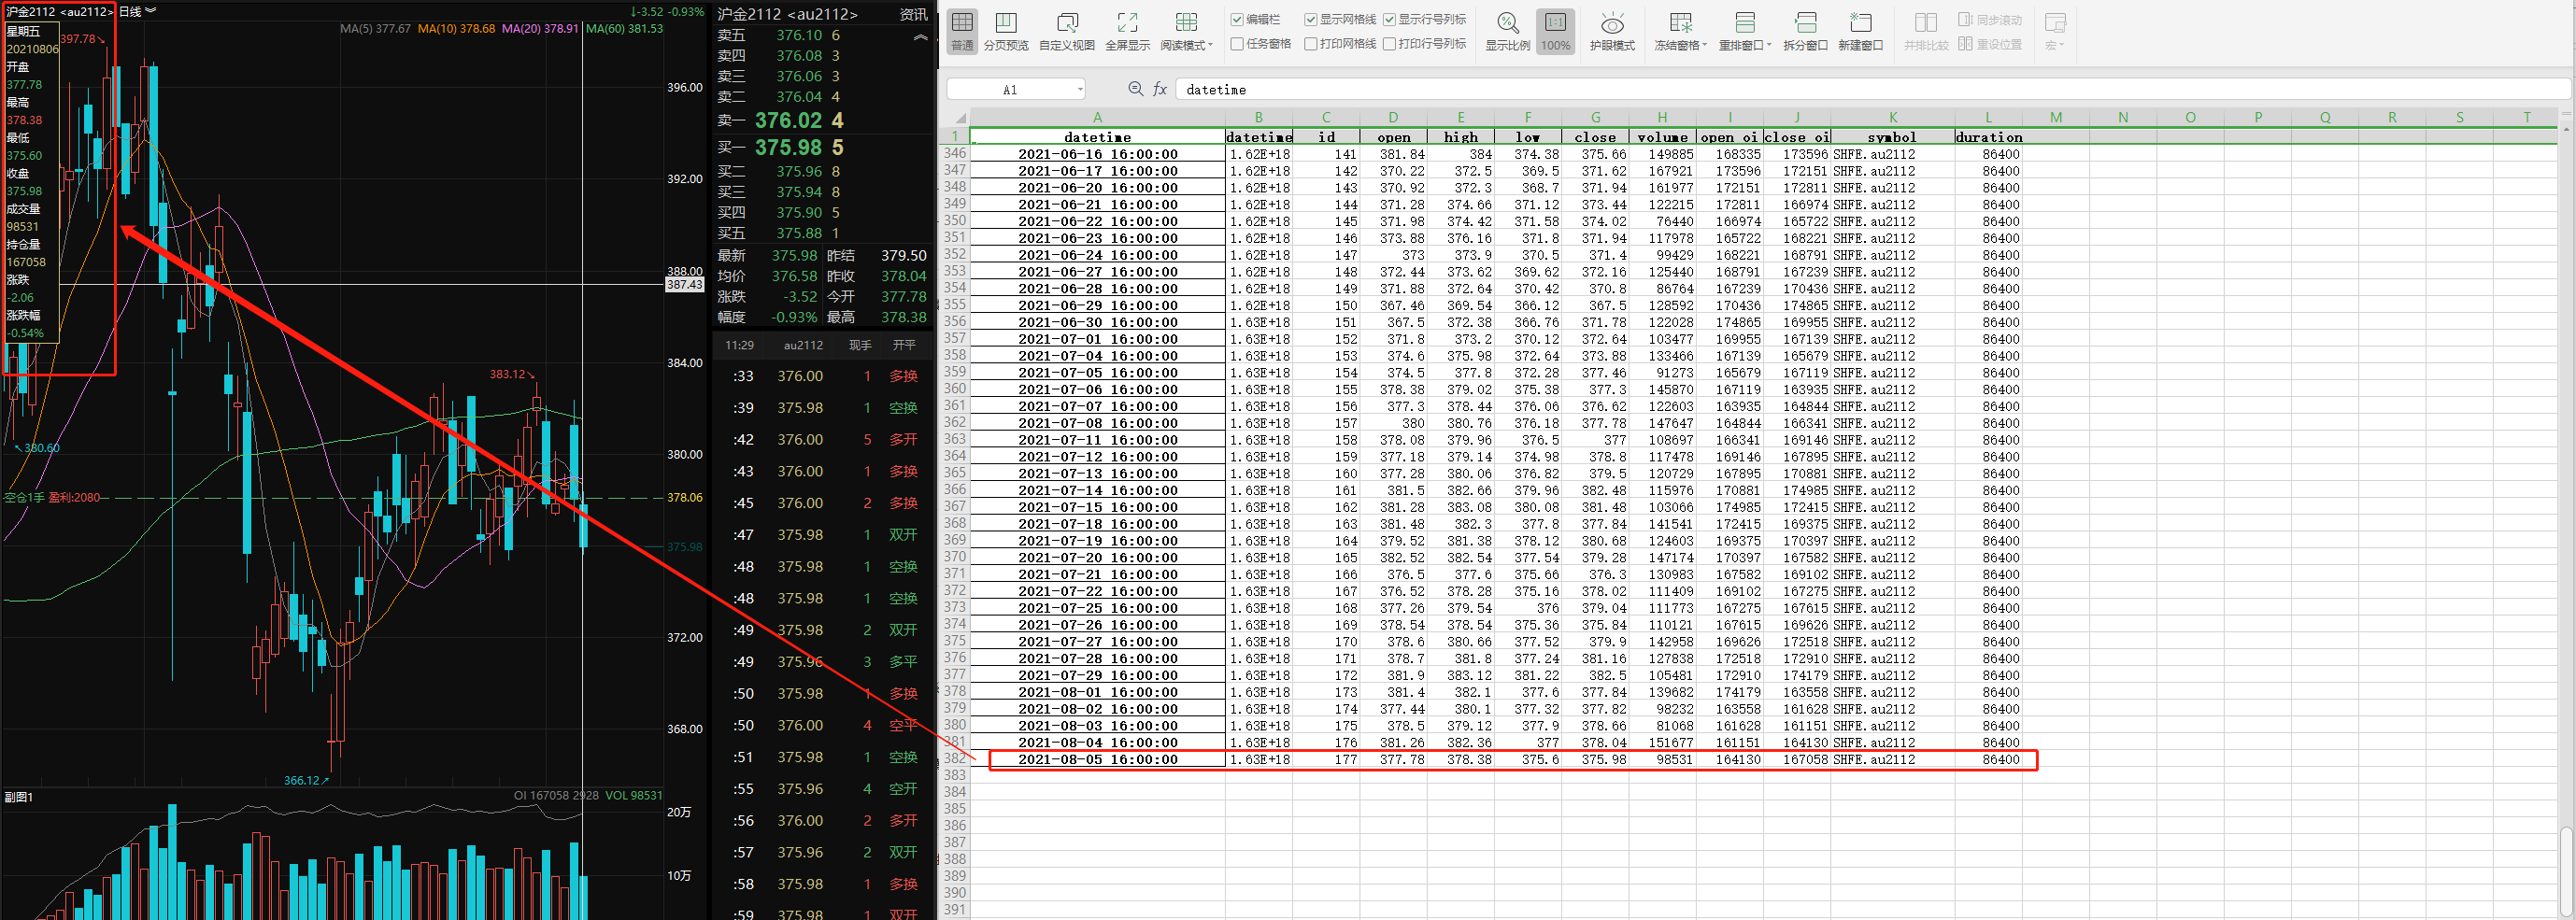Screen dimensions: 2576x920
Task: Click MA(20) 378.91 indicator label
Action: tap(540, 29)
